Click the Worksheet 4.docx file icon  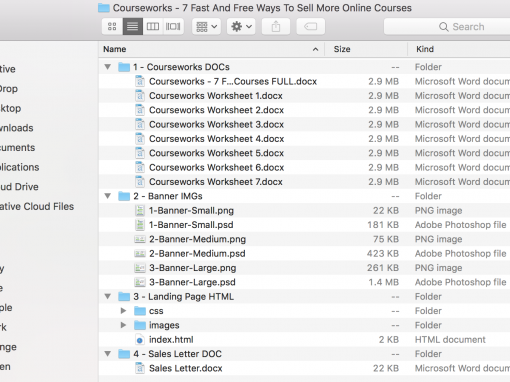[140, 139]
